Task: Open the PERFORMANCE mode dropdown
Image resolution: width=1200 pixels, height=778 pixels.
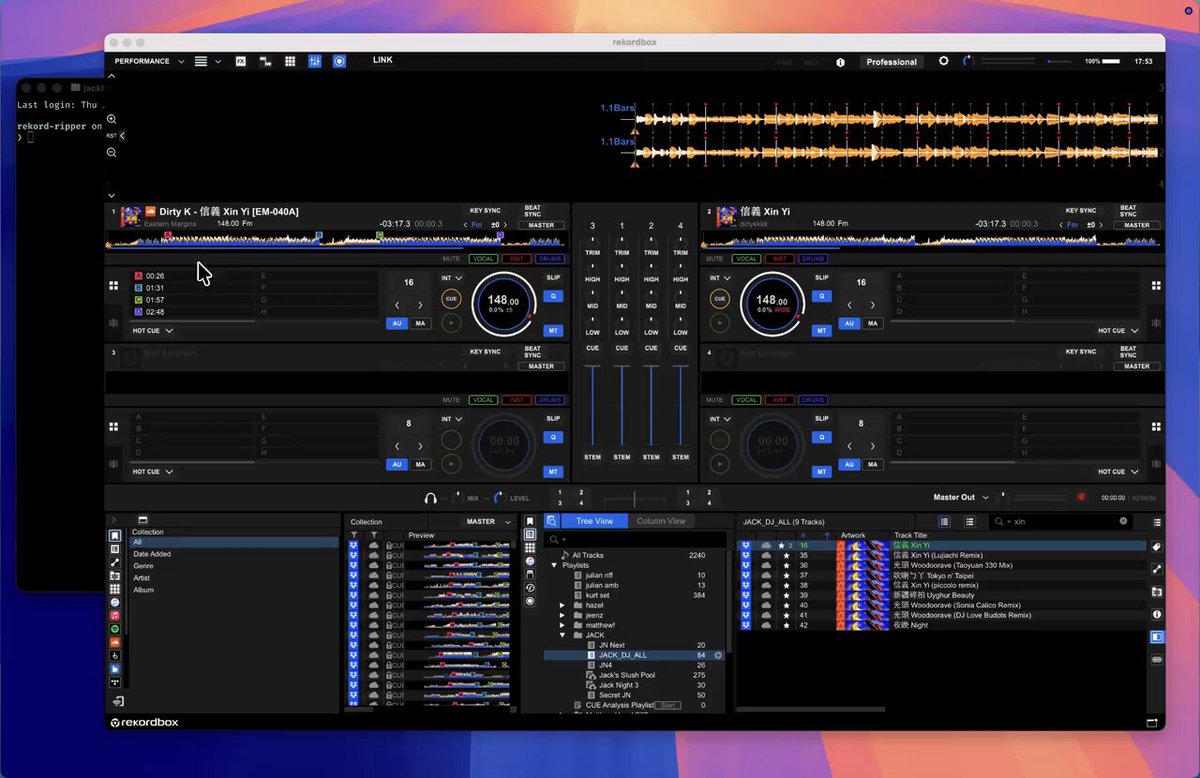Action: click(x=149, y=61)
